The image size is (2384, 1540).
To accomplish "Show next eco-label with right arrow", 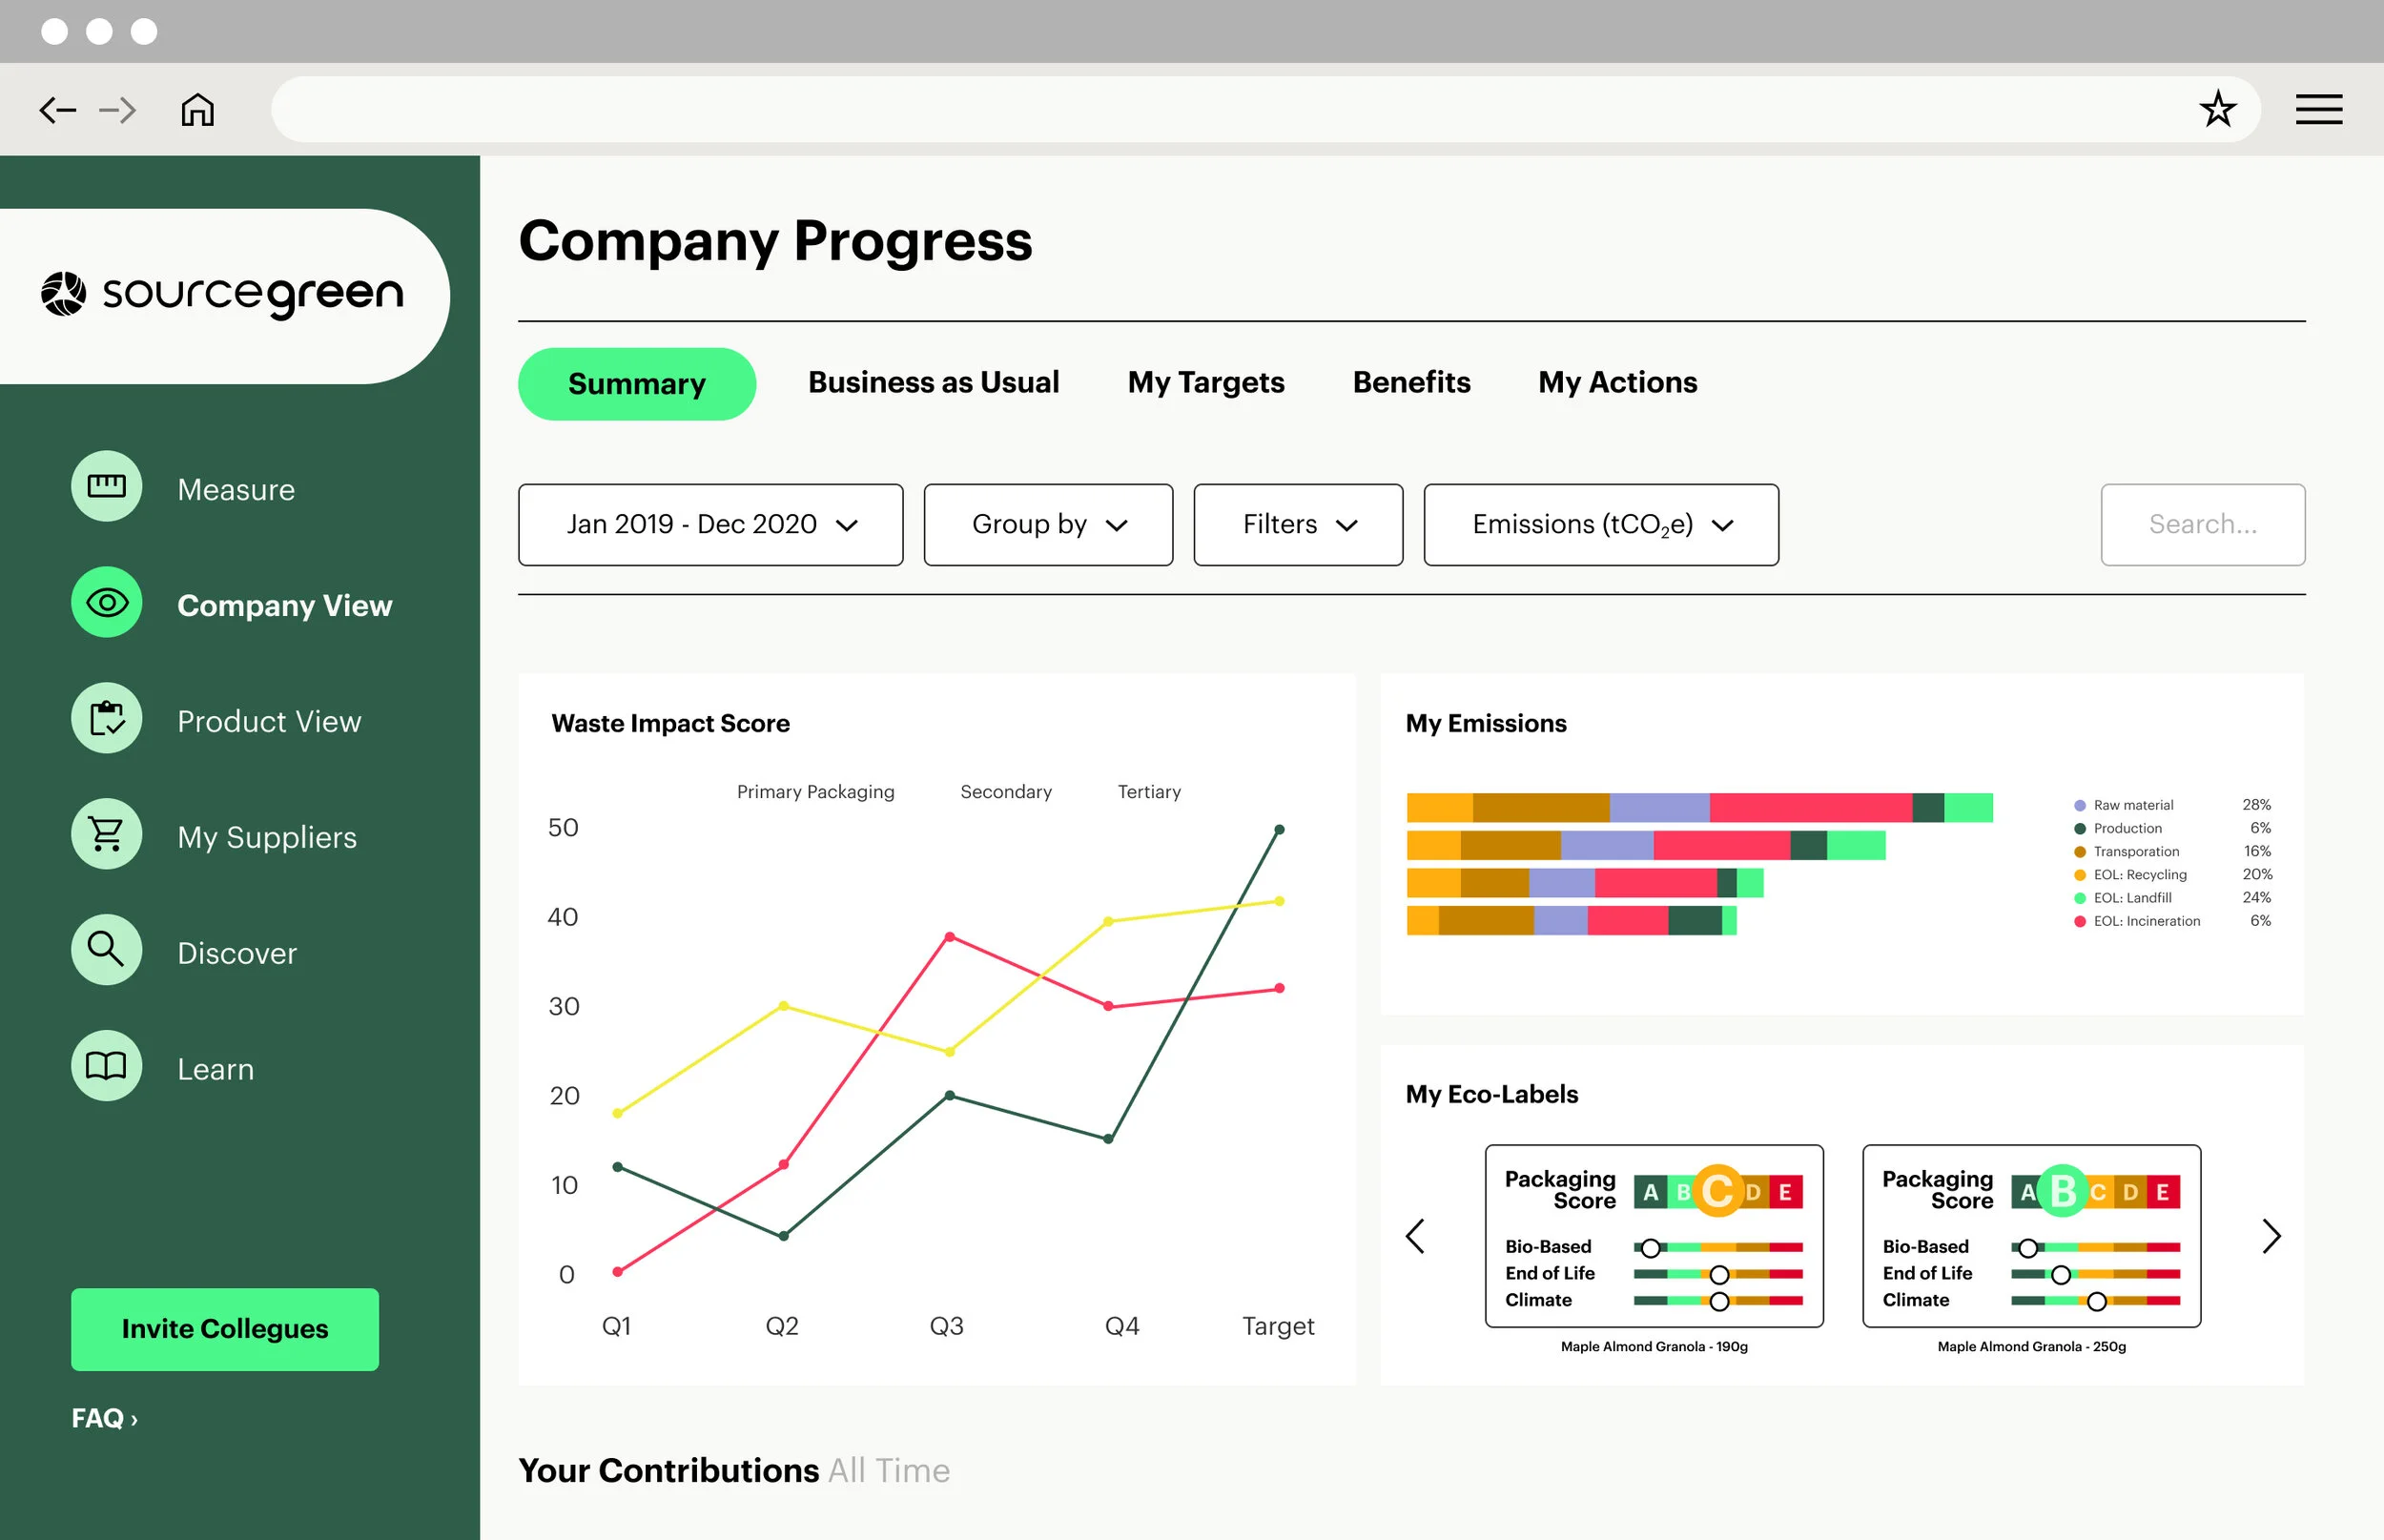I will click(x=2271, y=1237).
